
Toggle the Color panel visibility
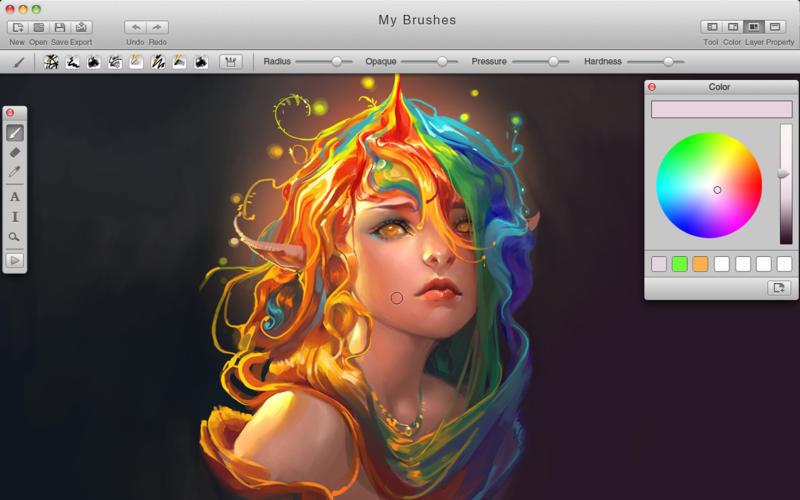(x=732, y=27)
